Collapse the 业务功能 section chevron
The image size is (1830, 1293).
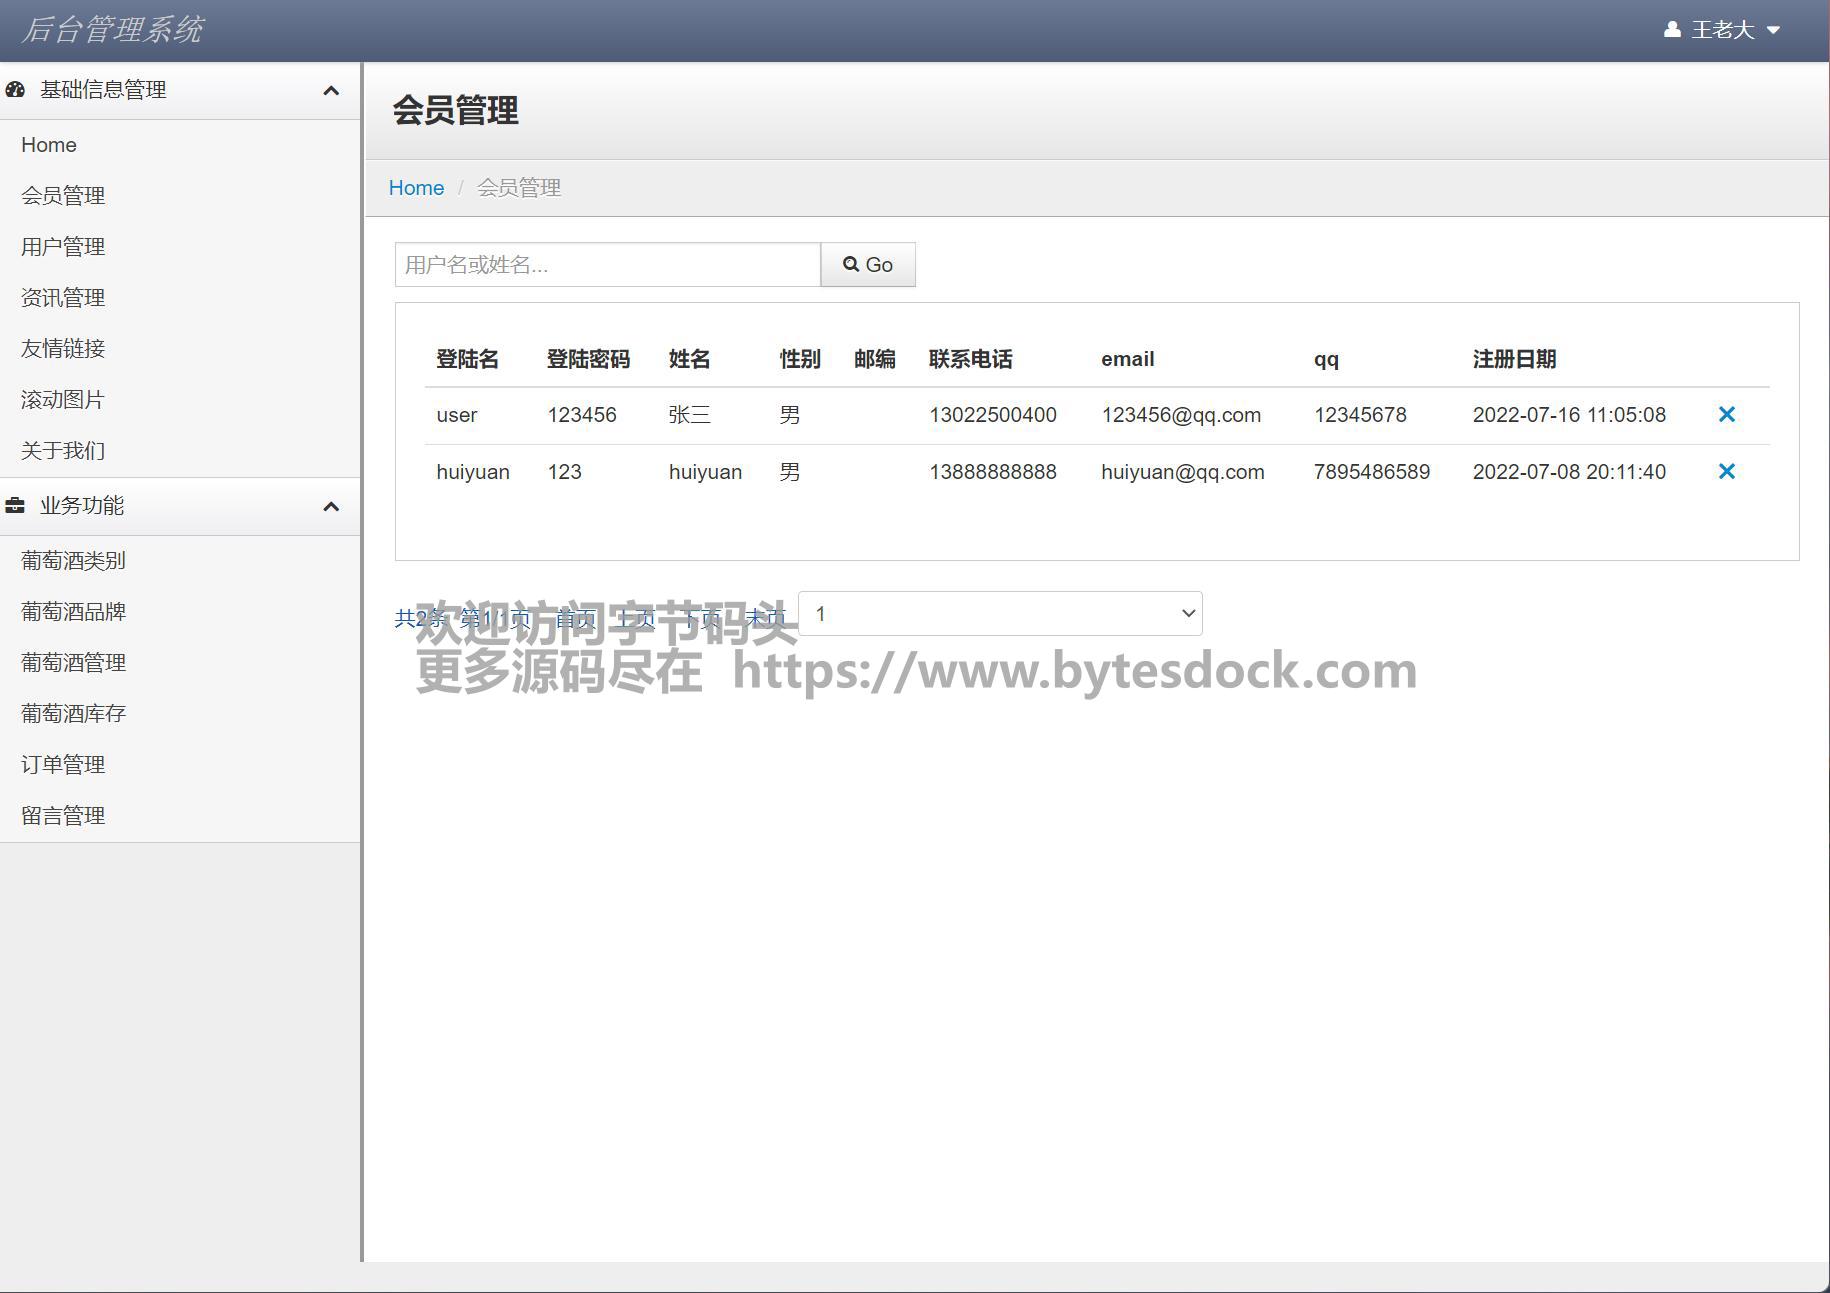click(x=331, y=507)
